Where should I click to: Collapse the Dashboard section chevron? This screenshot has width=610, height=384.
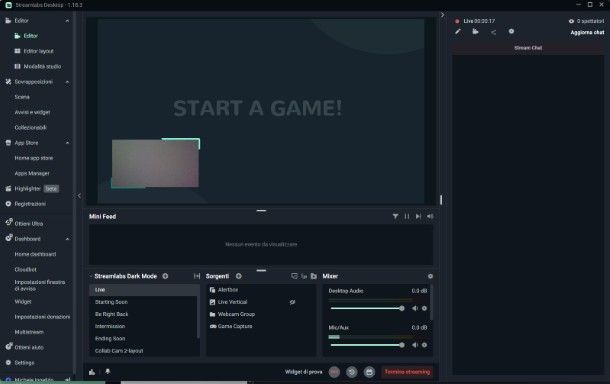coord(67,239)
